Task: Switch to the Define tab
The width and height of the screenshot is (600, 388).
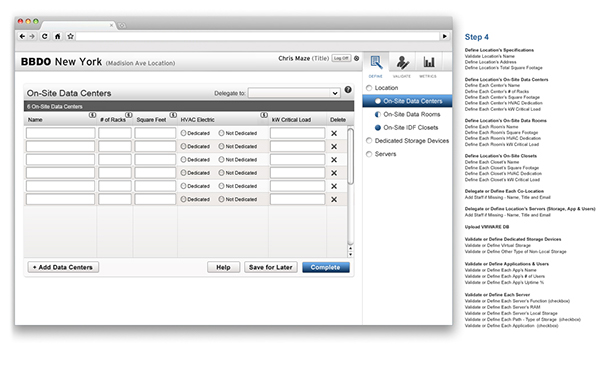Action: 376,66
